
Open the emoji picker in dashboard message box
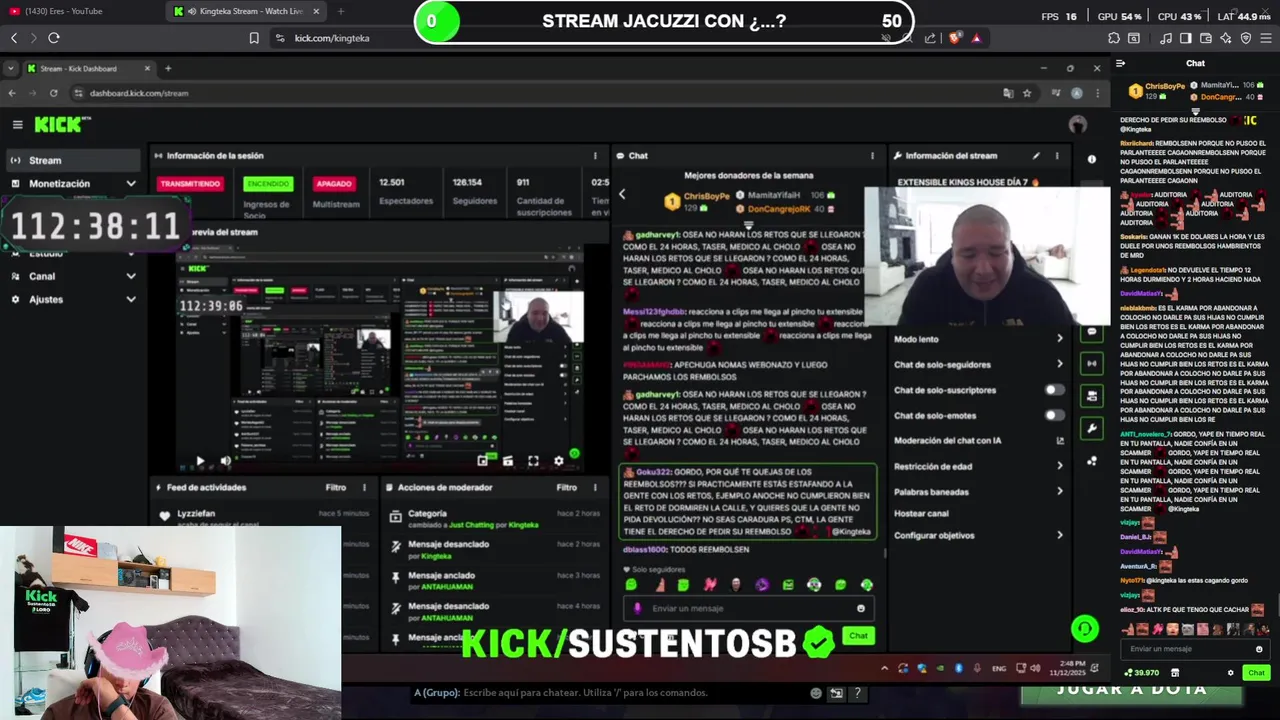(x=861, y=608)
